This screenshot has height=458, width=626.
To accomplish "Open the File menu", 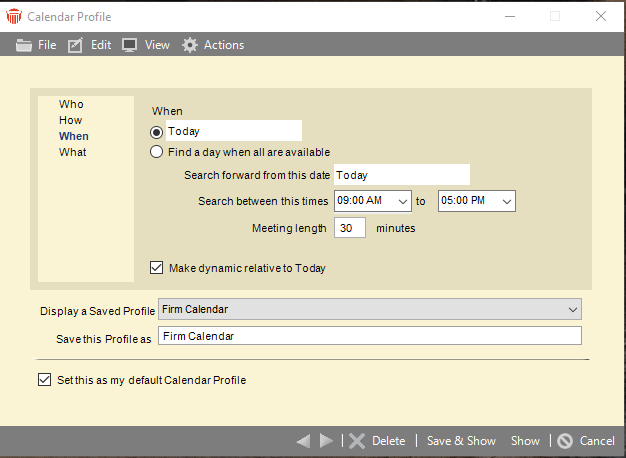I will point(47,45).
